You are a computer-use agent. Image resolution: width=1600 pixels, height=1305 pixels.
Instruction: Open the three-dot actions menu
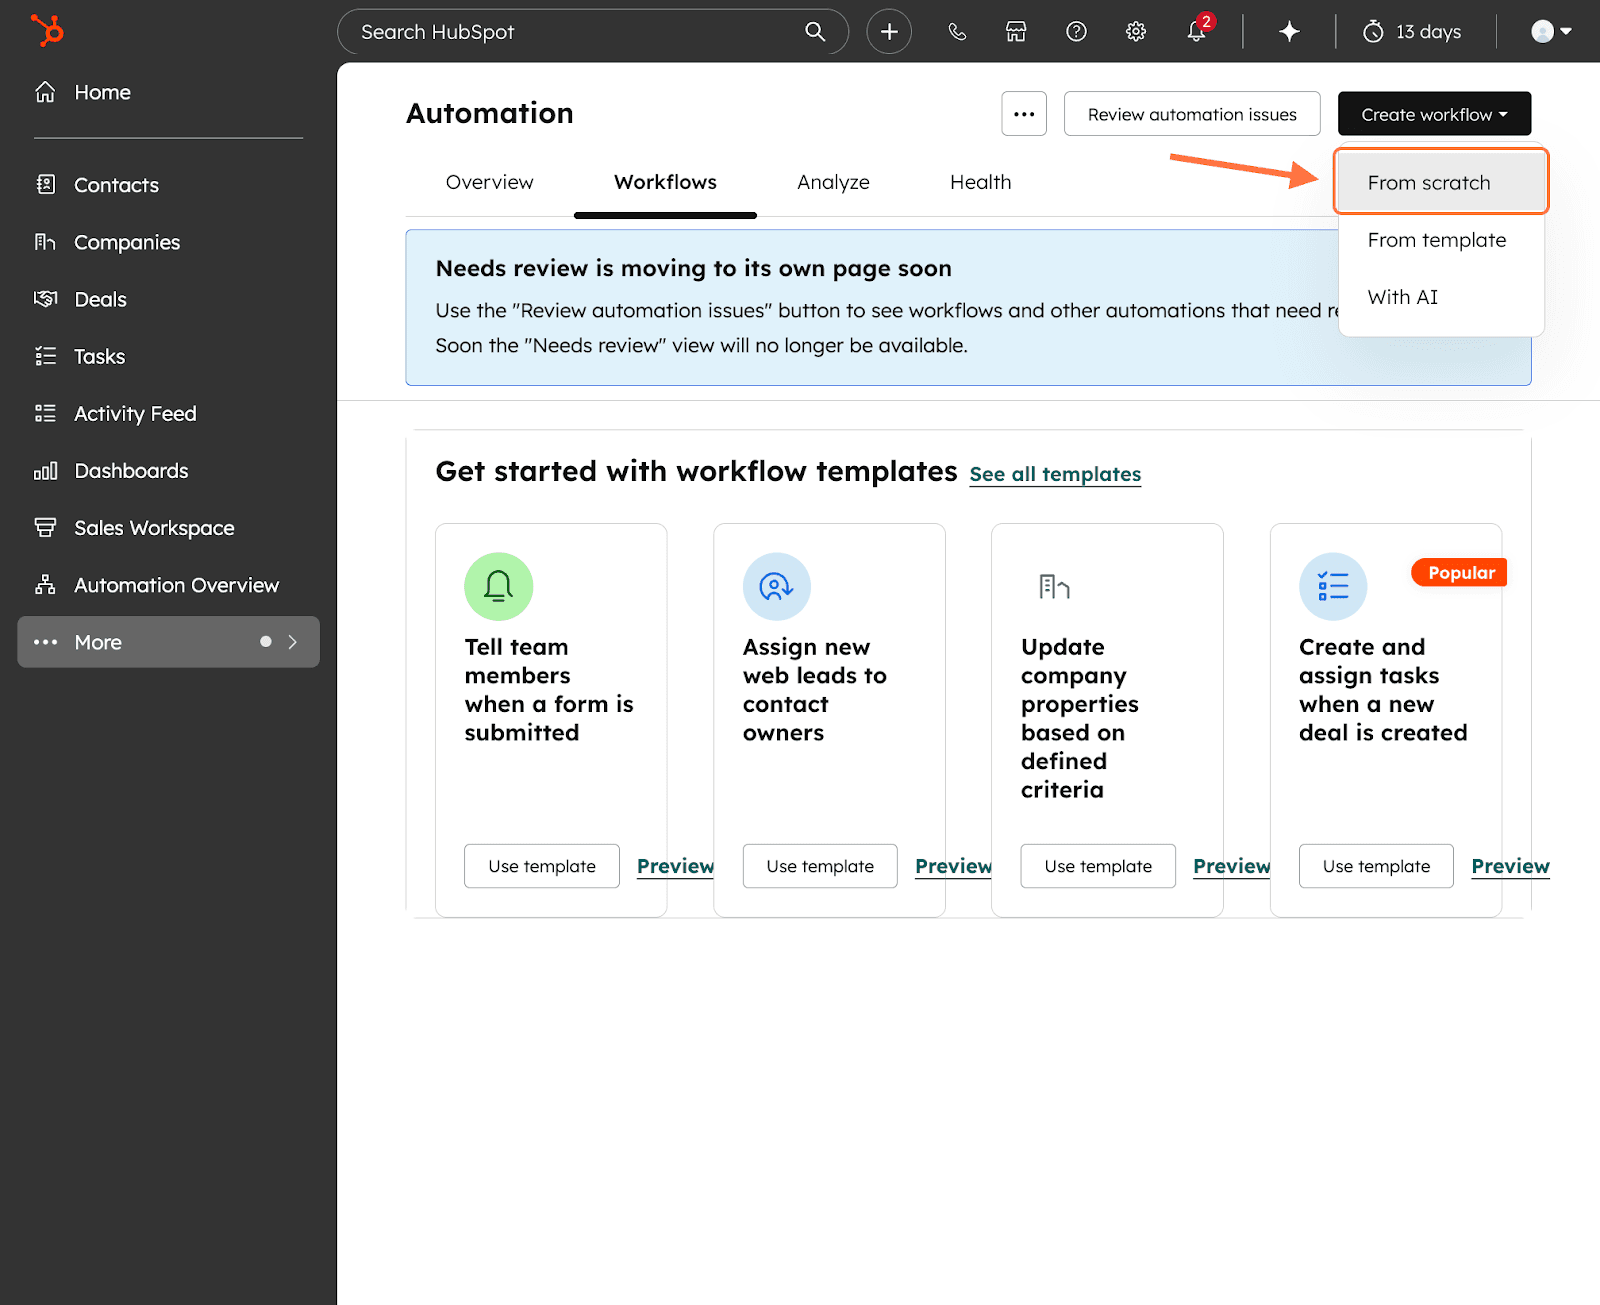point(1024,114)
